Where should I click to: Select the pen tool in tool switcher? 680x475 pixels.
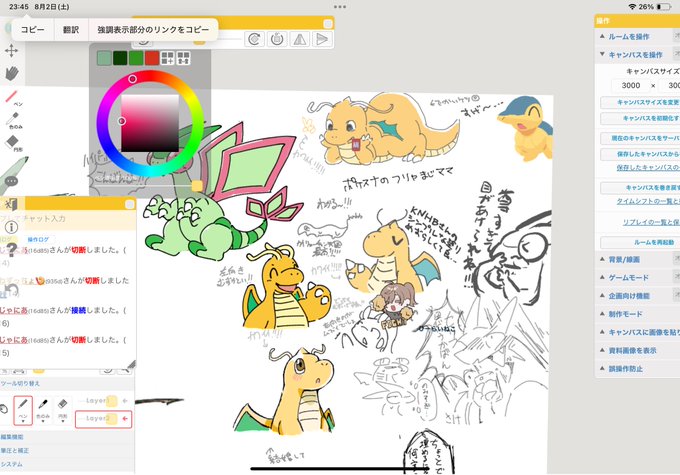23,409
